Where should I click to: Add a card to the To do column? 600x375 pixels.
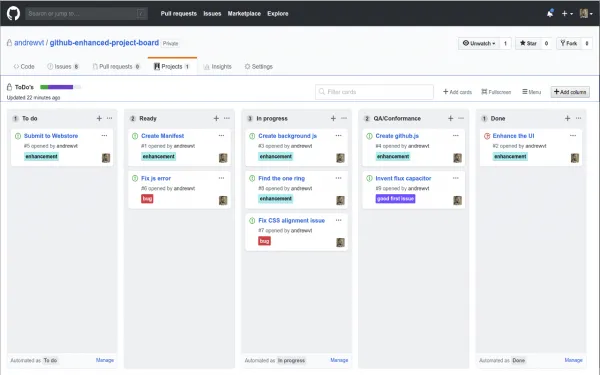pos(99,118)
